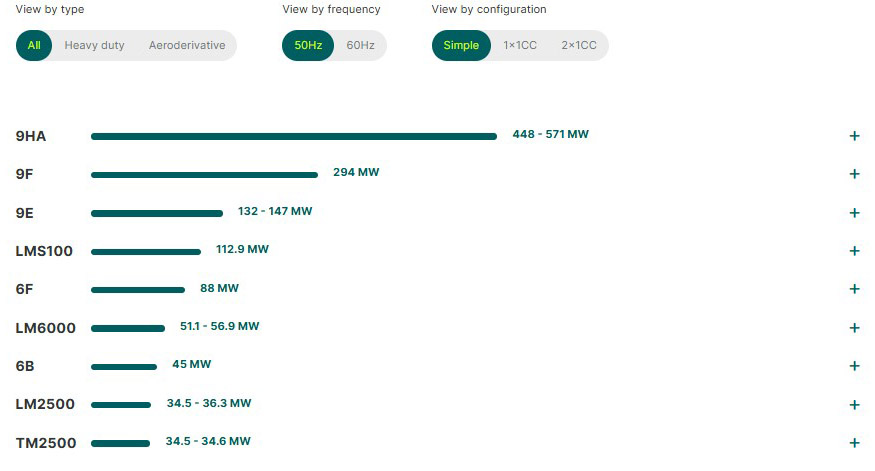Viewport: 875px width, 471px height.
Task: Choose the 1×1CC configuration
Action: pyautogui.click(x=520, y=45)
